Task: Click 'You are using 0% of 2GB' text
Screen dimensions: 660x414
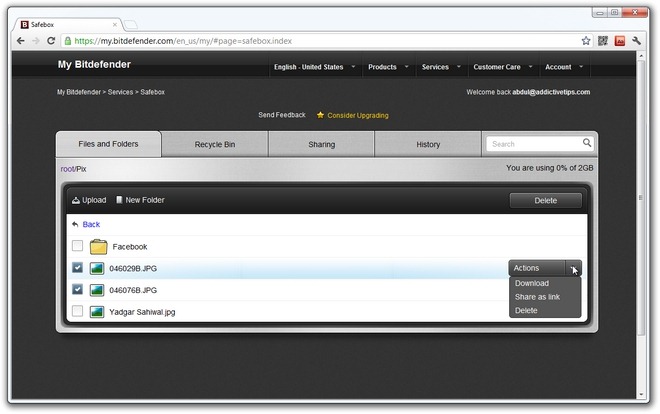Action: 550,168
